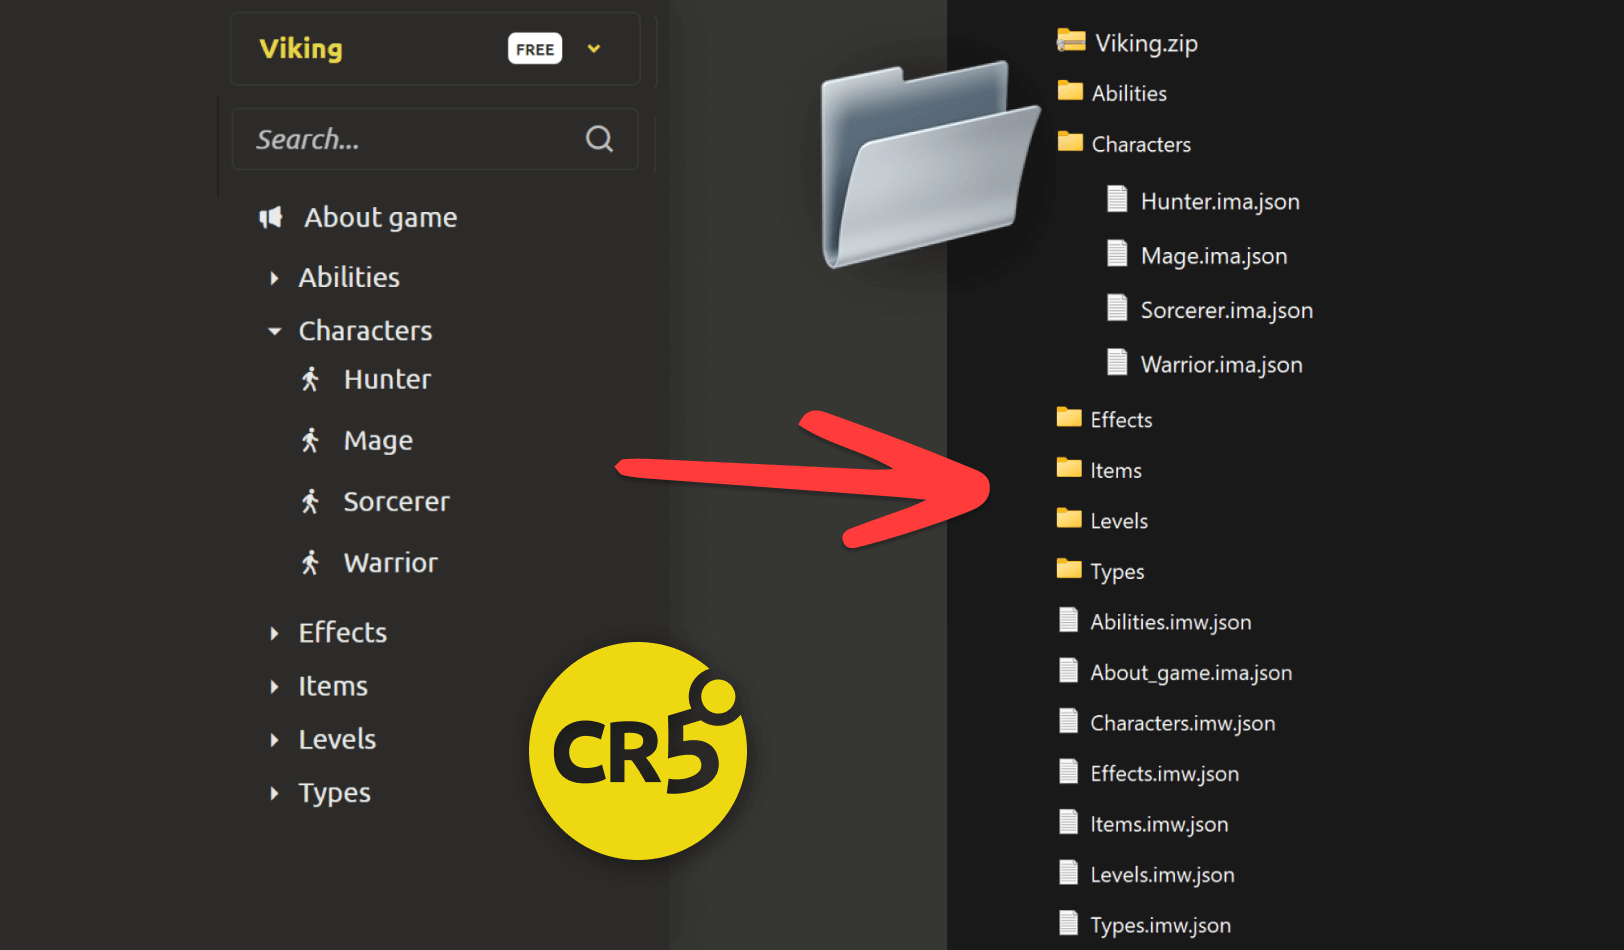Select Effects in the sidebar tree
The height and width of the screenshot is (950, 1624).
coord(342,632)
